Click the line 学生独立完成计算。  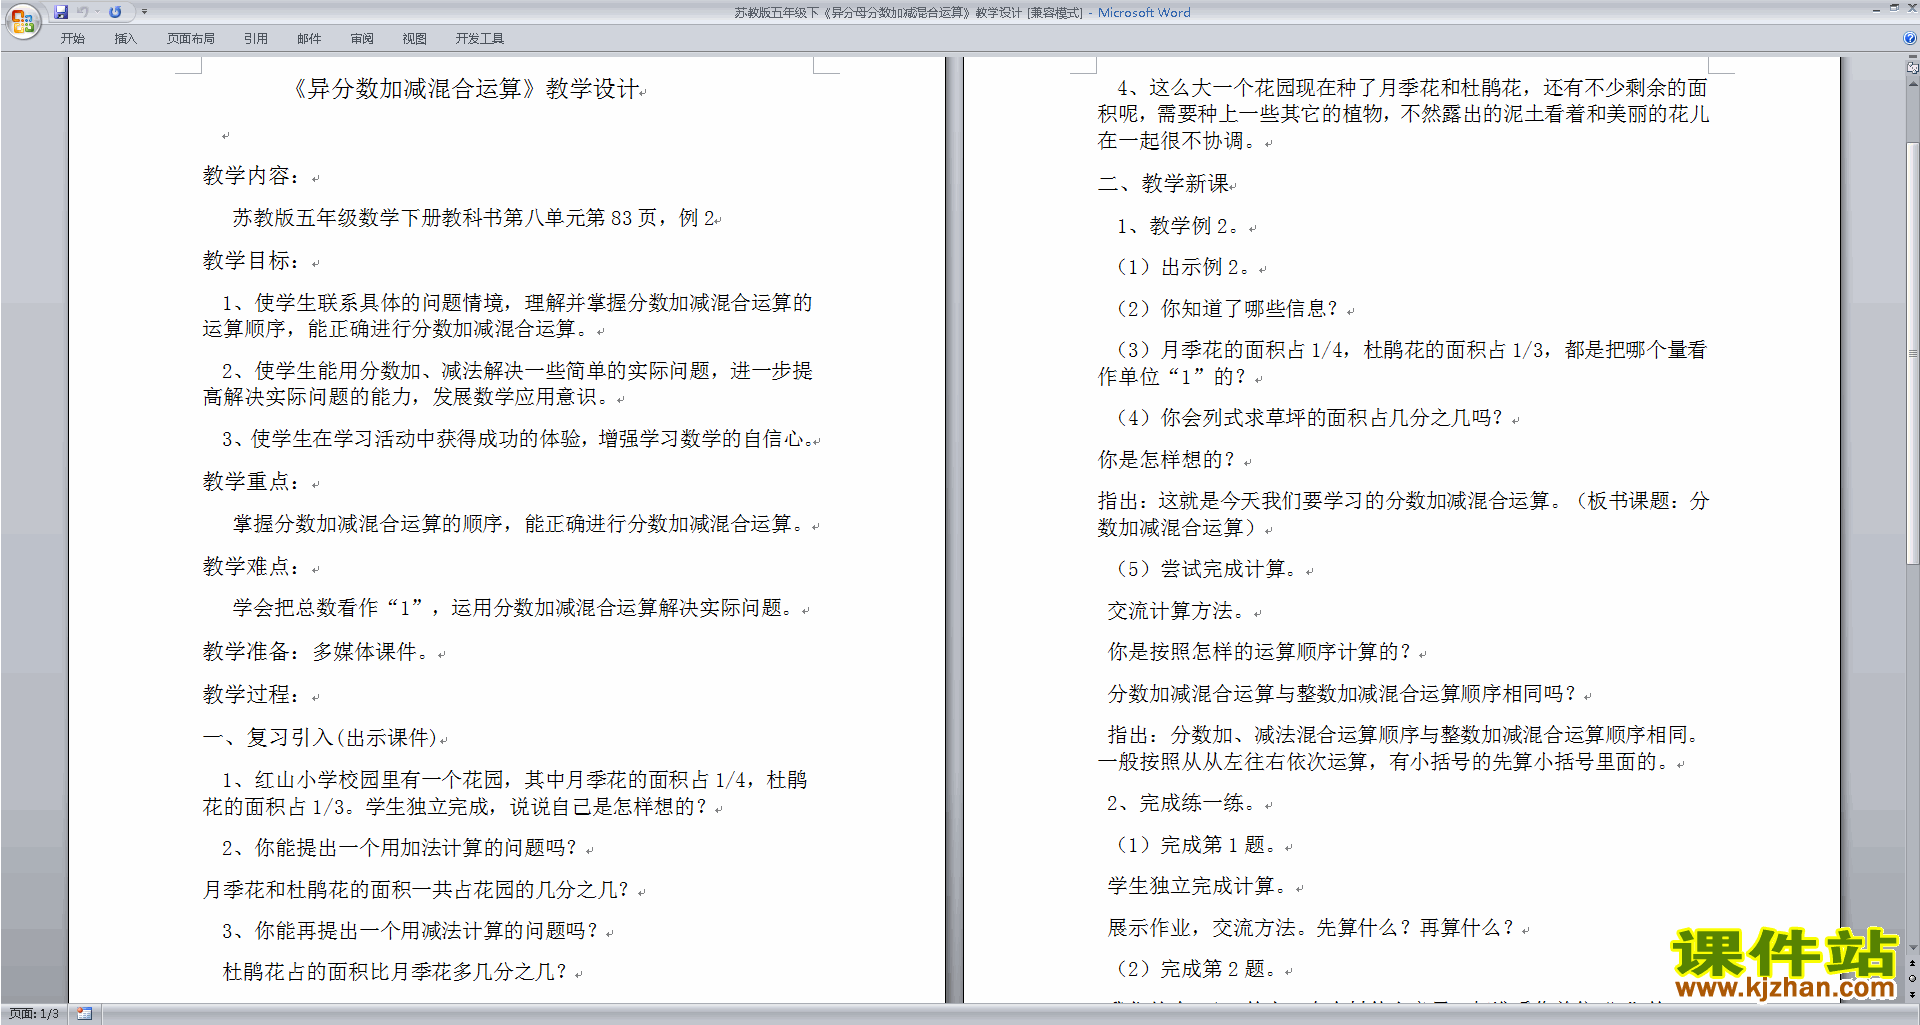(1198, 886)
